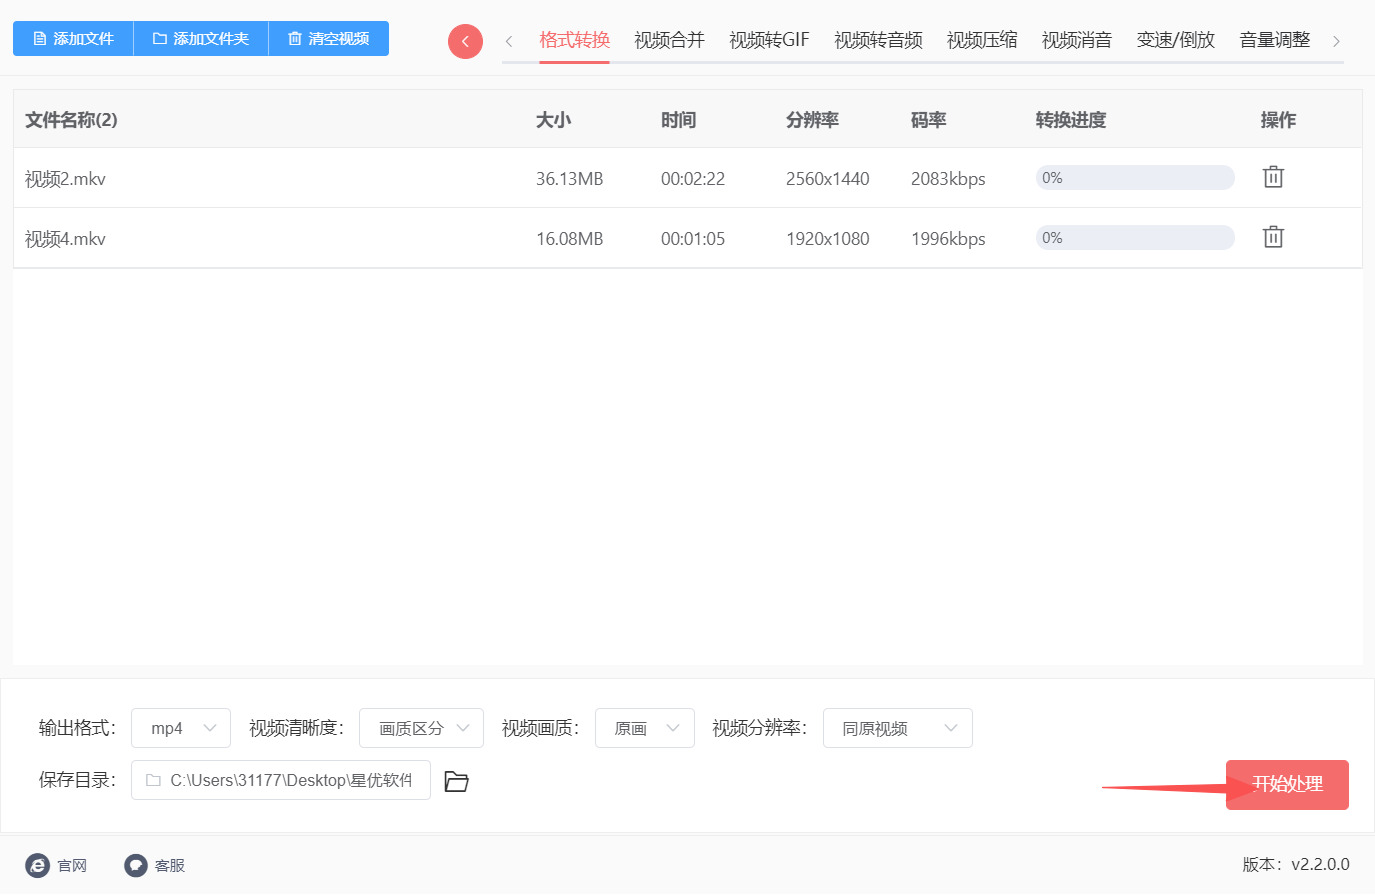Viewport: 1375px width, 895px height.
Task: Delete 视频2.mkv with its trash icon
Action: (1273, 177)
